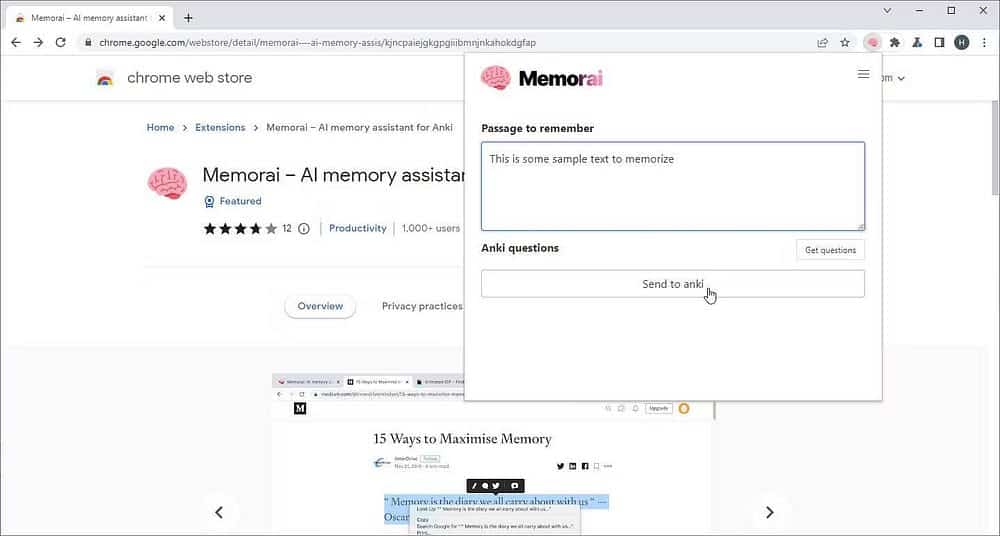
Task: Click the large brain icon beside extension title
Action: pos(167,183)
